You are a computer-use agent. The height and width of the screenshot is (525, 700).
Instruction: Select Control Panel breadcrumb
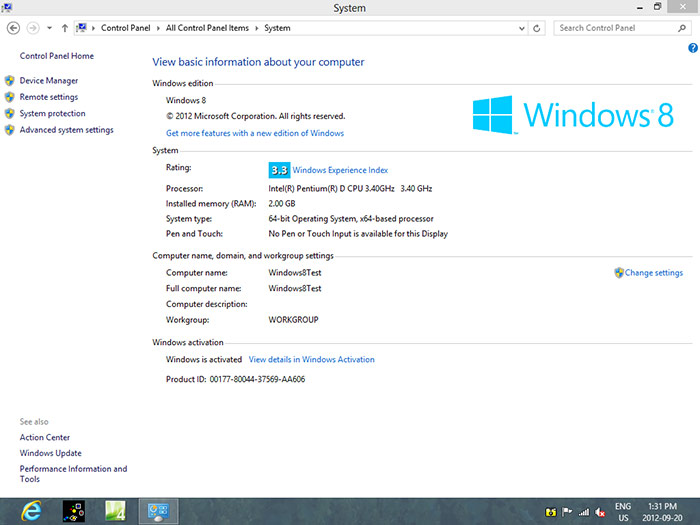pos(125,28)
